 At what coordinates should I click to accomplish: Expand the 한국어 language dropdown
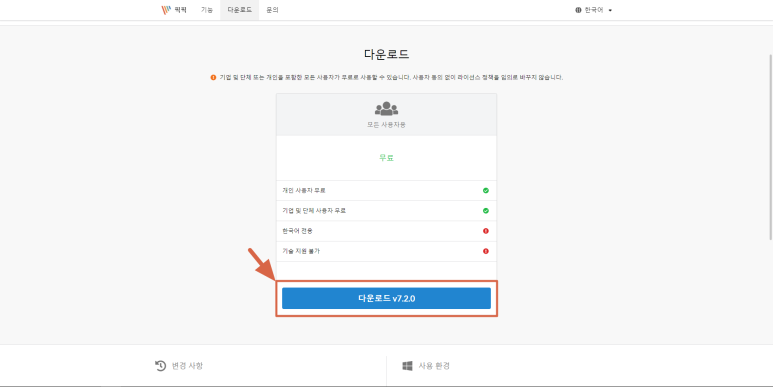pyautogui.click(x=594, y=10)
